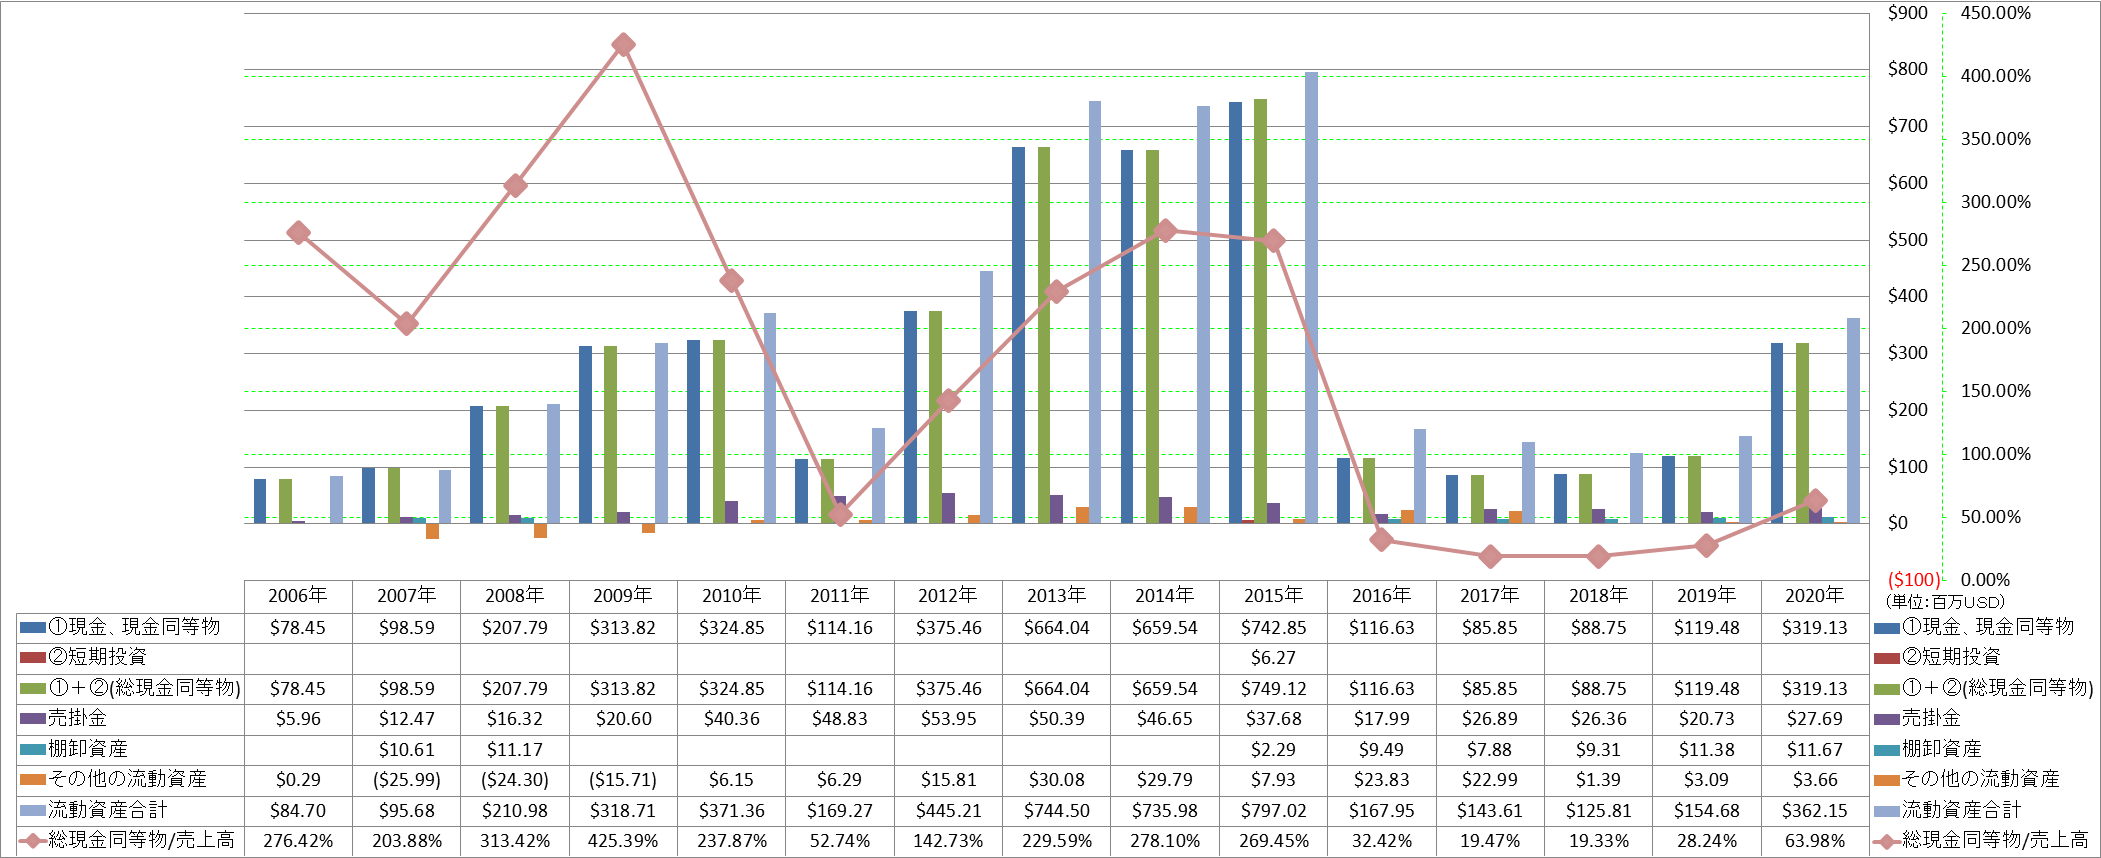
Task: Click the $744.50 cell in 2013年 column
Action: [x=1056, y=811]
